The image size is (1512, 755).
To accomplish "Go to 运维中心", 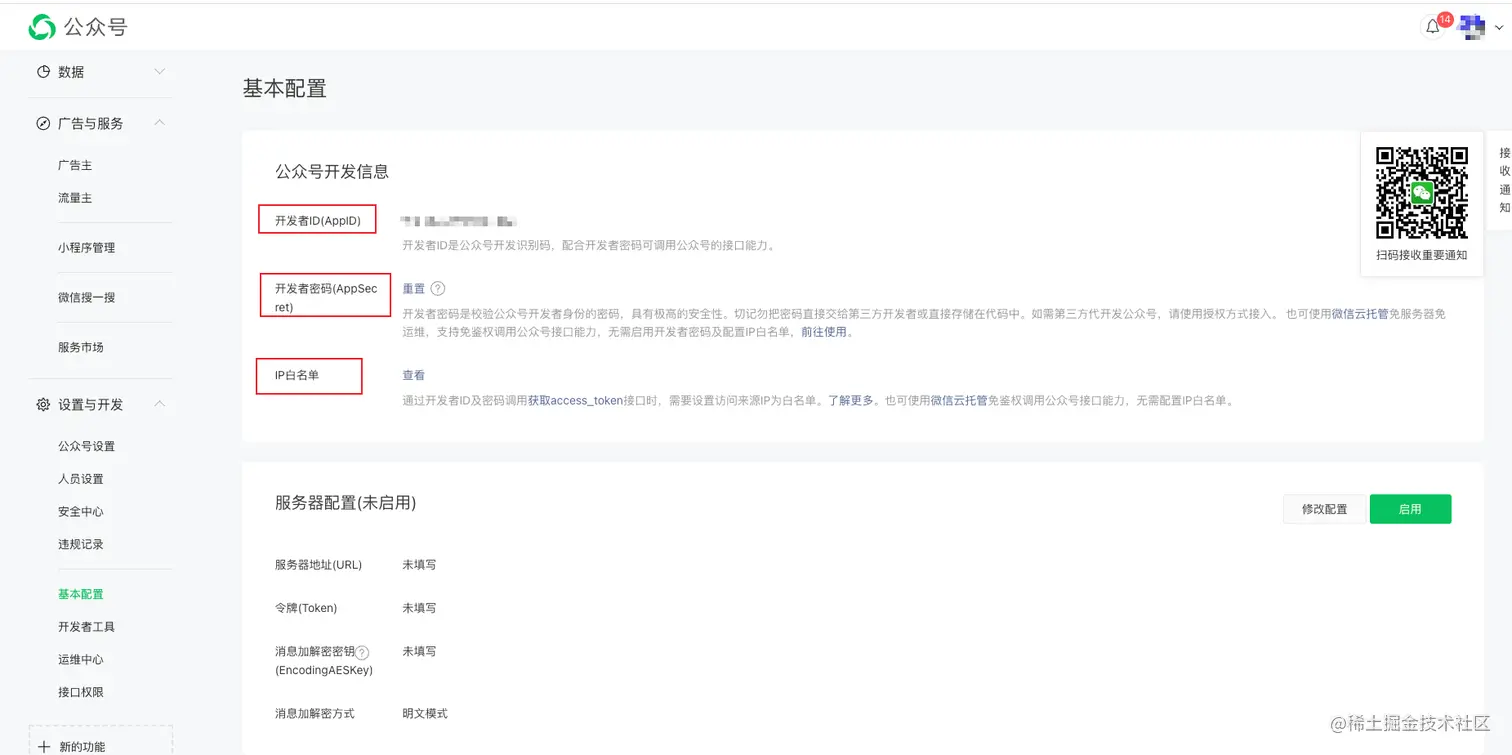I will 81,660.
